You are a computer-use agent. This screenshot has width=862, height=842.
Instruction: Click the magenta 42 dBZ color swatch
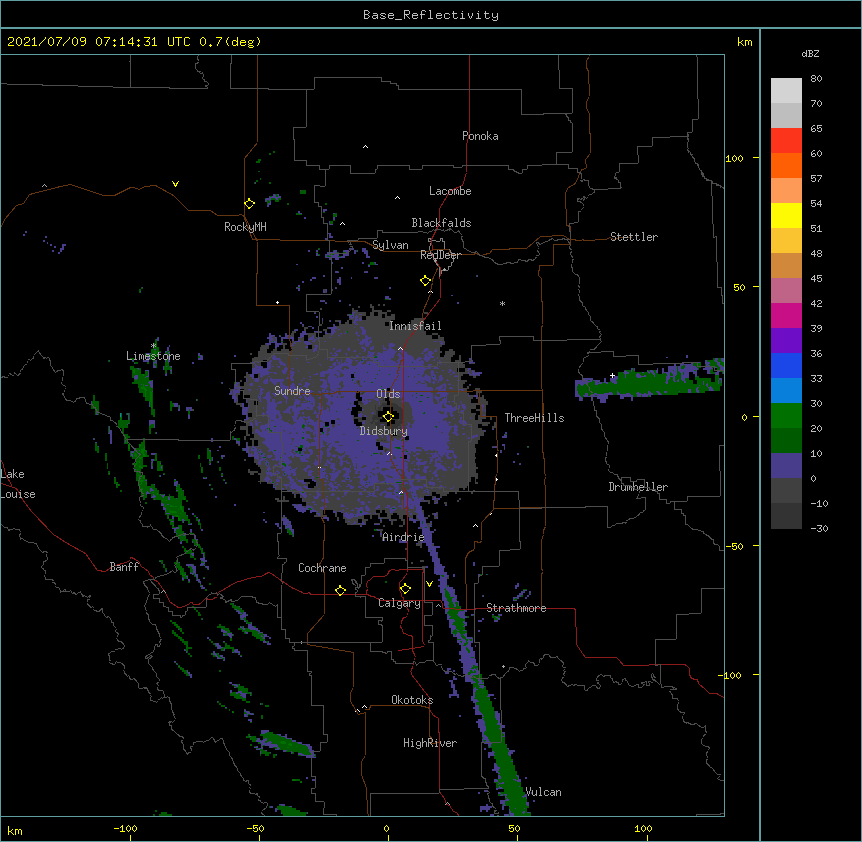pyautogui.click(x=786, y=316)
